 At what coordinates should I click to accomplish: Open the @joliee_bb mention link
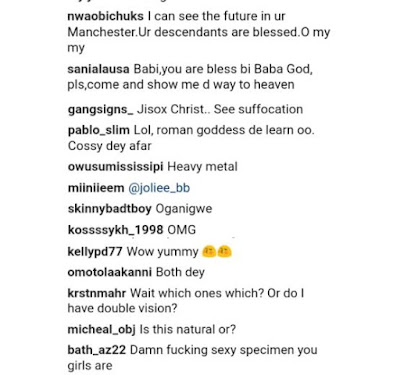click(x=159, y=188)
